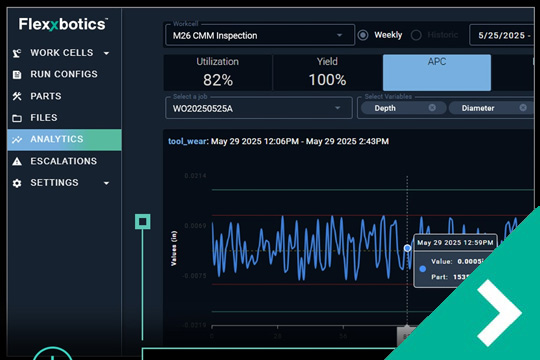This screenshot has height=360, width=540.
Task: Expand the Settings menu arrow
Action: [x=106, y=183]
